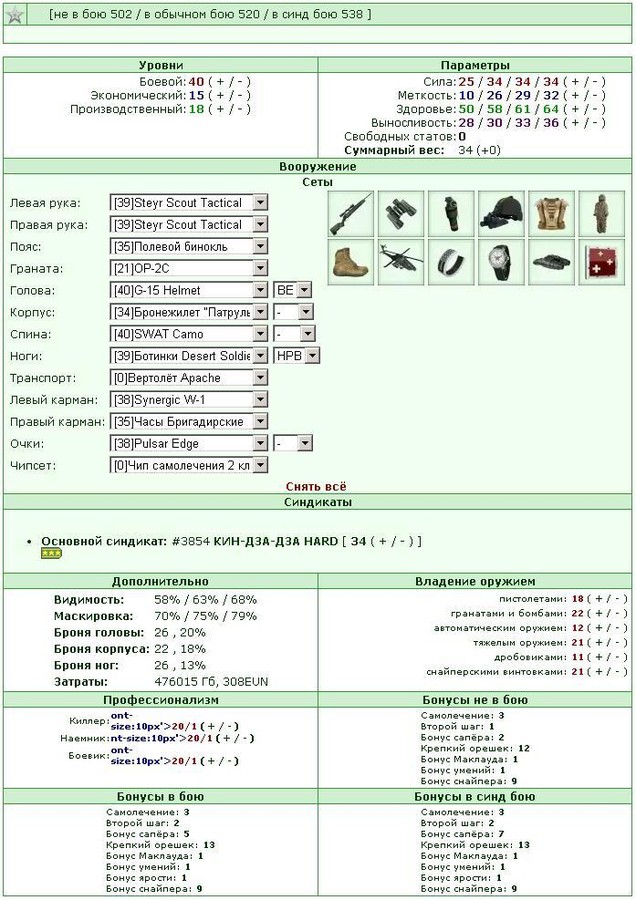Select the self-healing chip icon
This screenshot has width=636, height=900.
click(602, 263)
